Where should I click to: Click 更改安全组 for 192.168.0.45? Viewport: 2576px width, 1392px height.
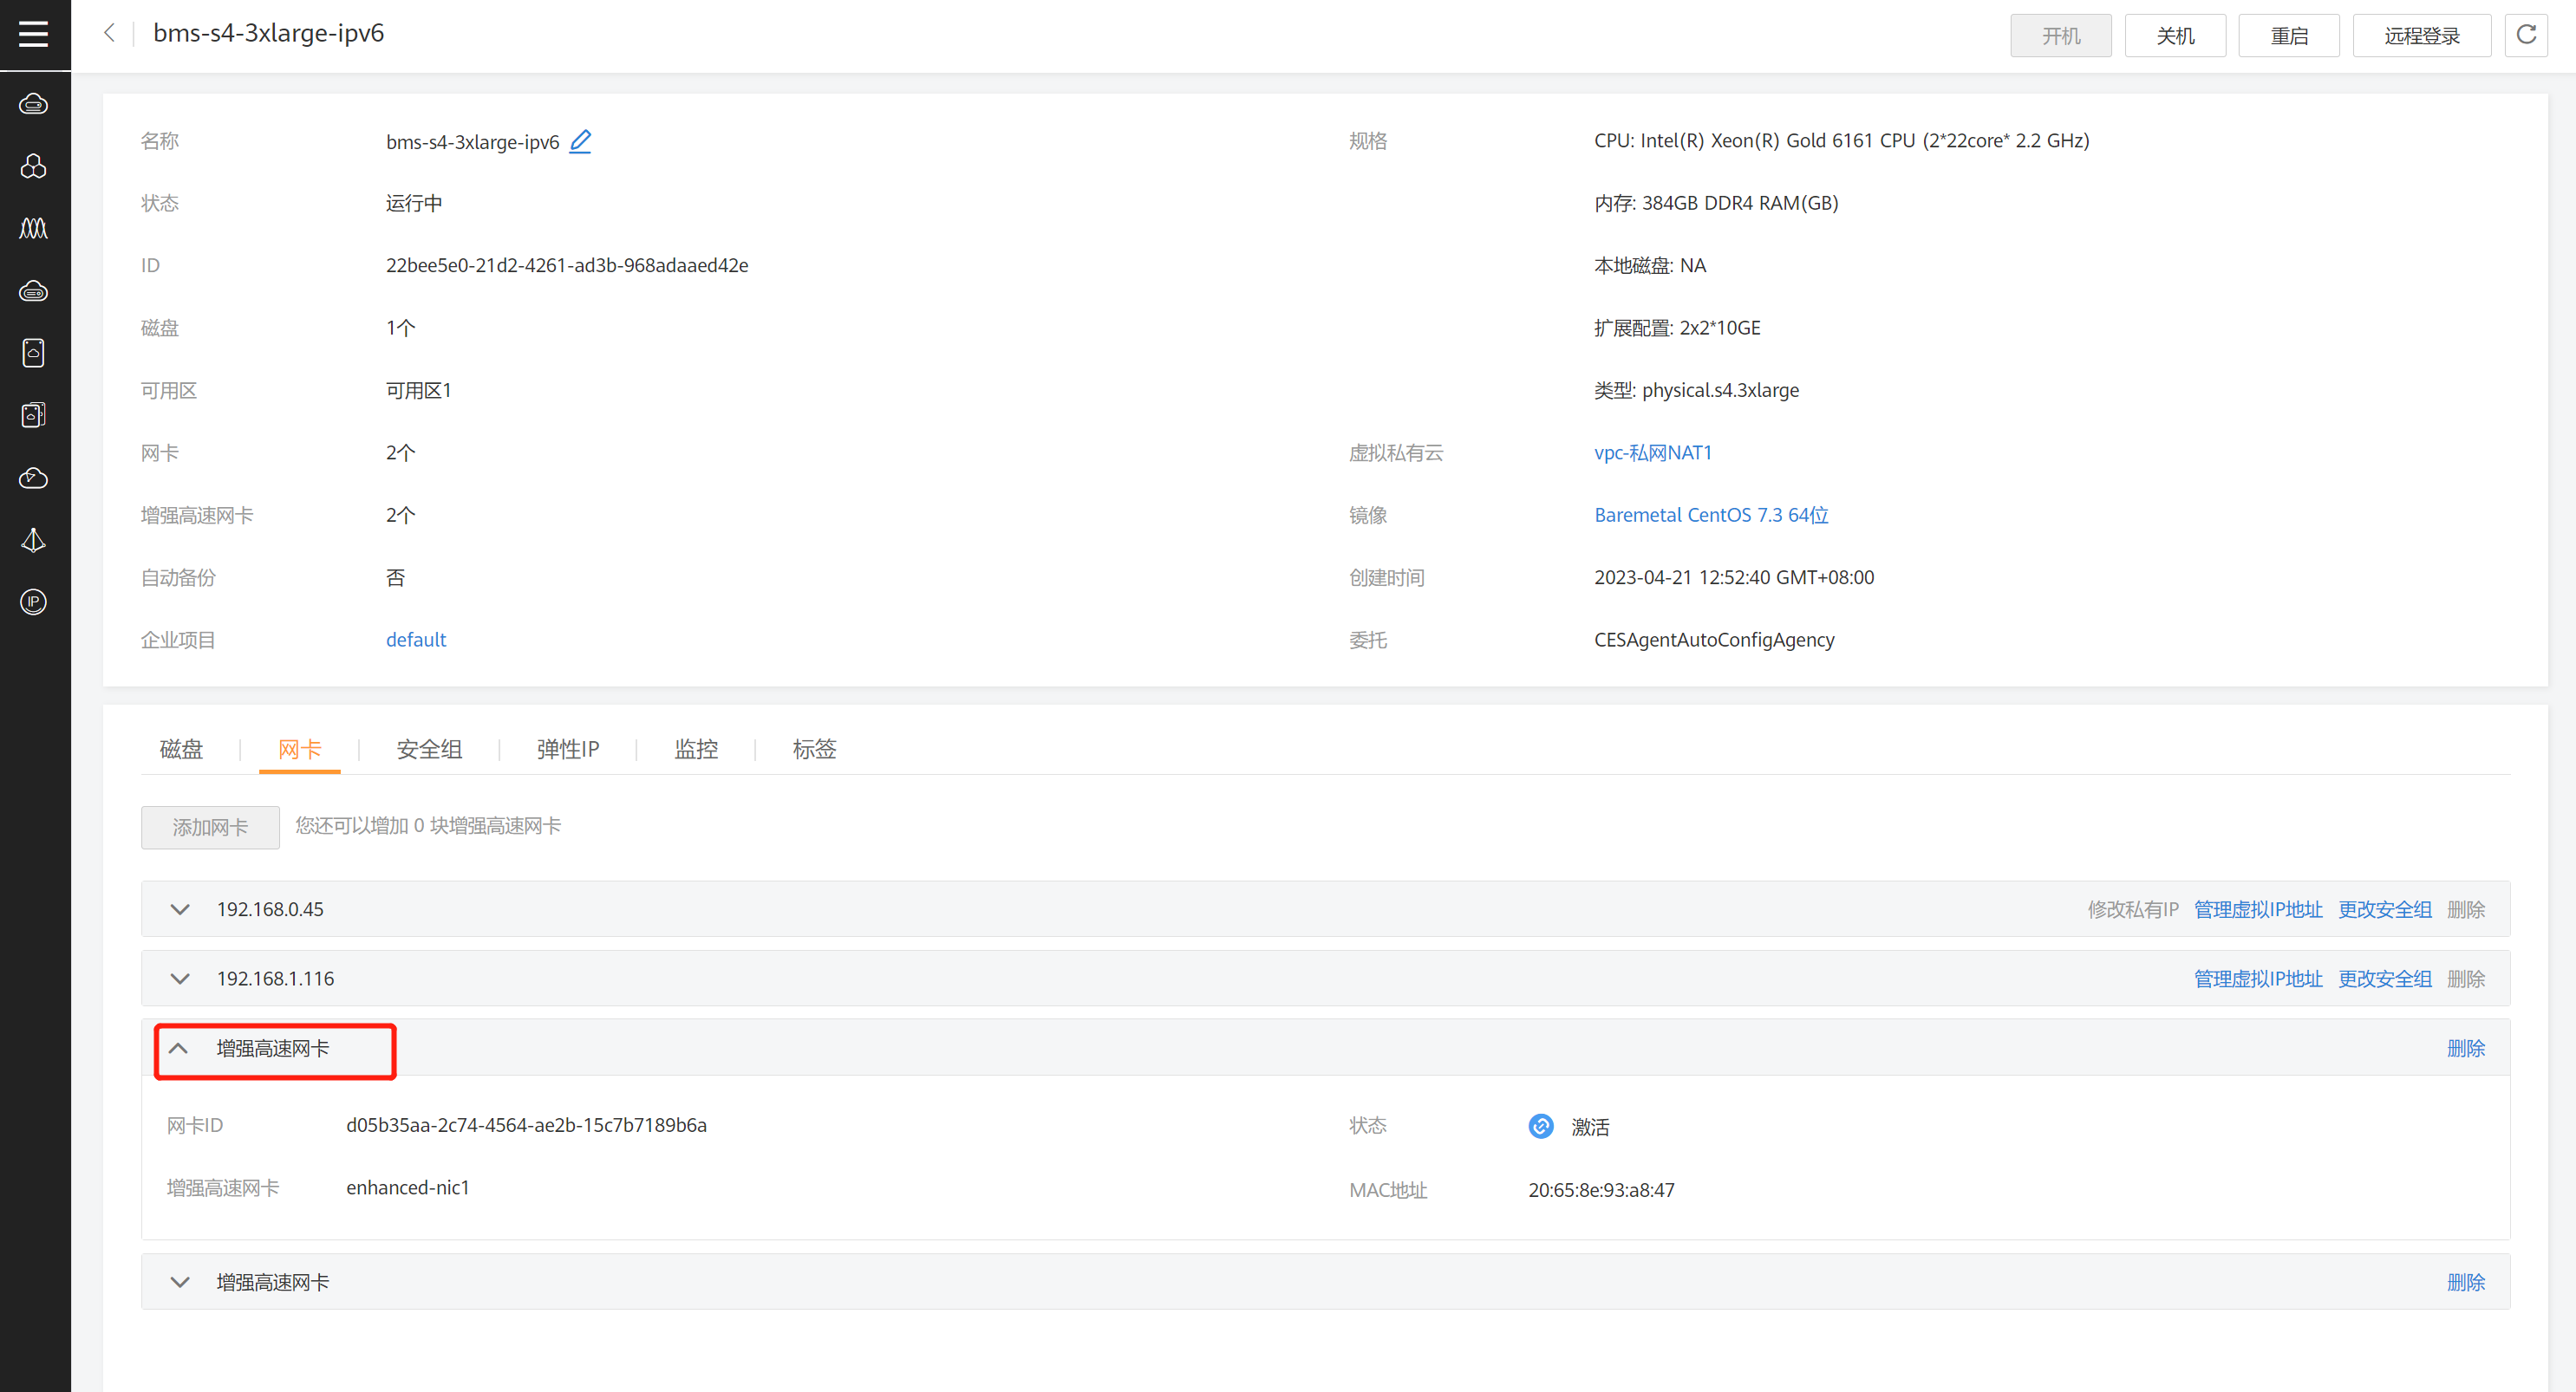coord(2384,909)
